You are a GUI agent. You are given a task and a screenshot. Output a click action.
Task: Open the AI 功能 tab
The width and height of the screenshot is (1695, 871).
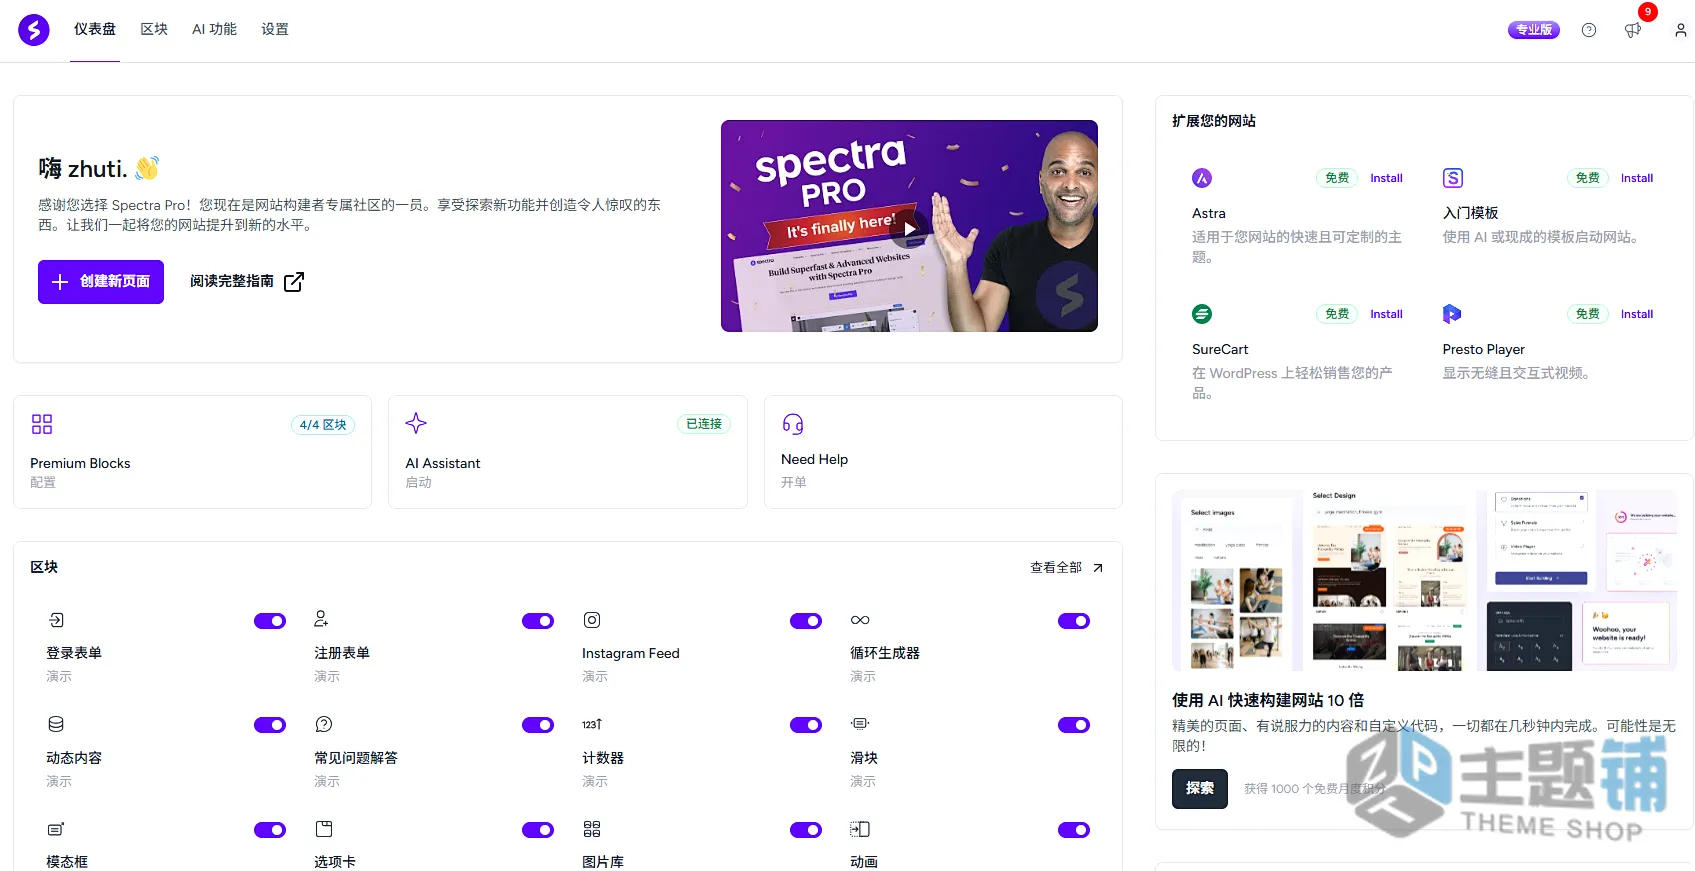(x=214, y=30)
